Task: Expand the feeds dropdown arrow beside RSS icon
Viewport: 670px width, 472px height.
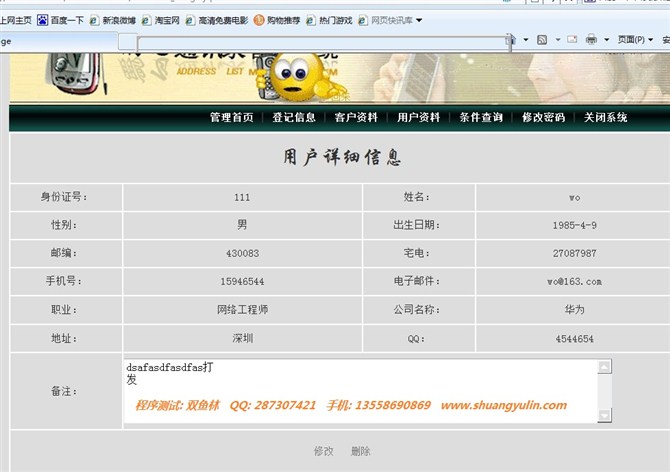Action: [558, 40]
